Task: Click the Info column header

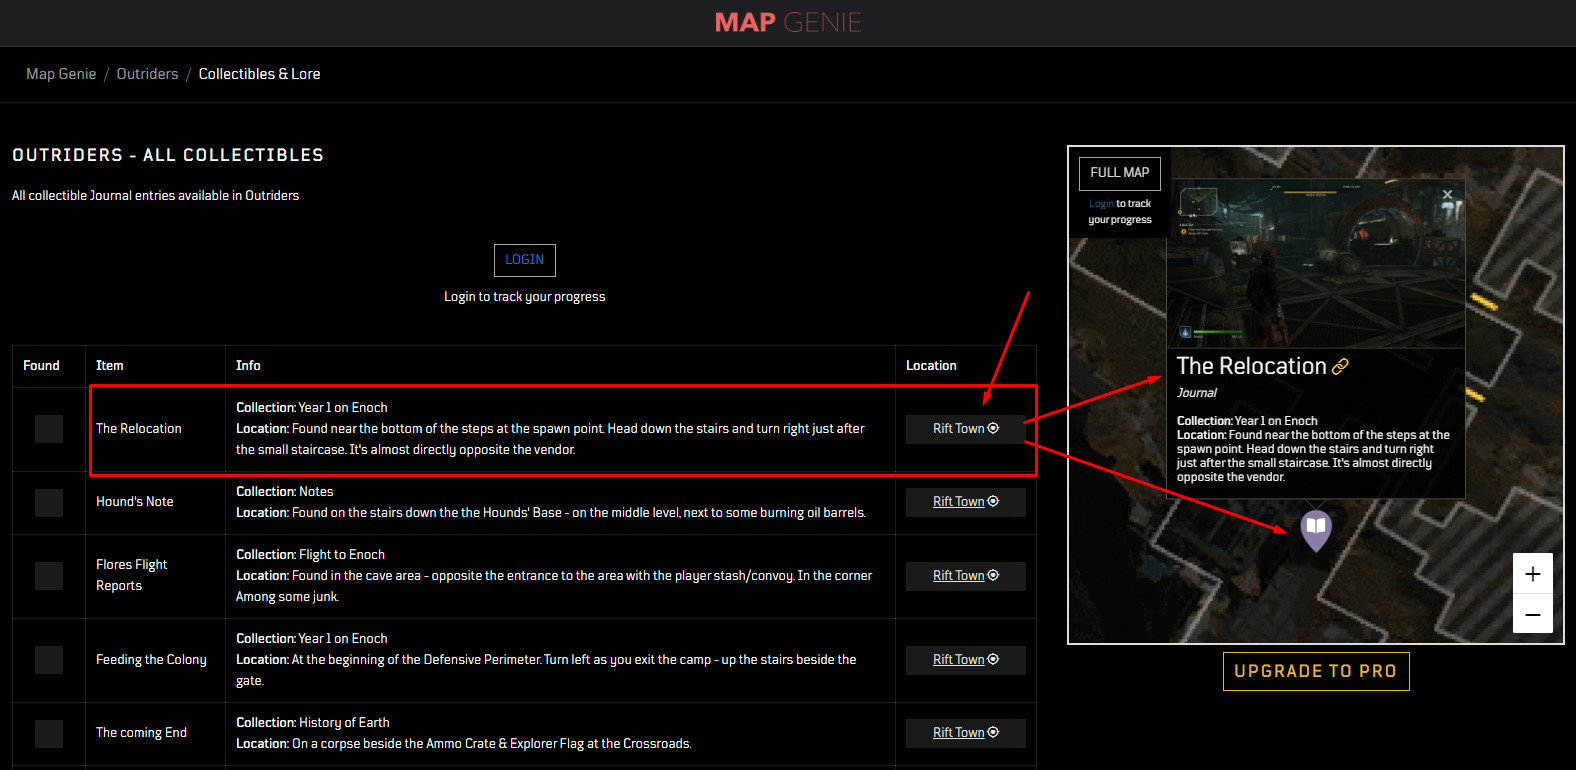Action: tap(248, 366)
